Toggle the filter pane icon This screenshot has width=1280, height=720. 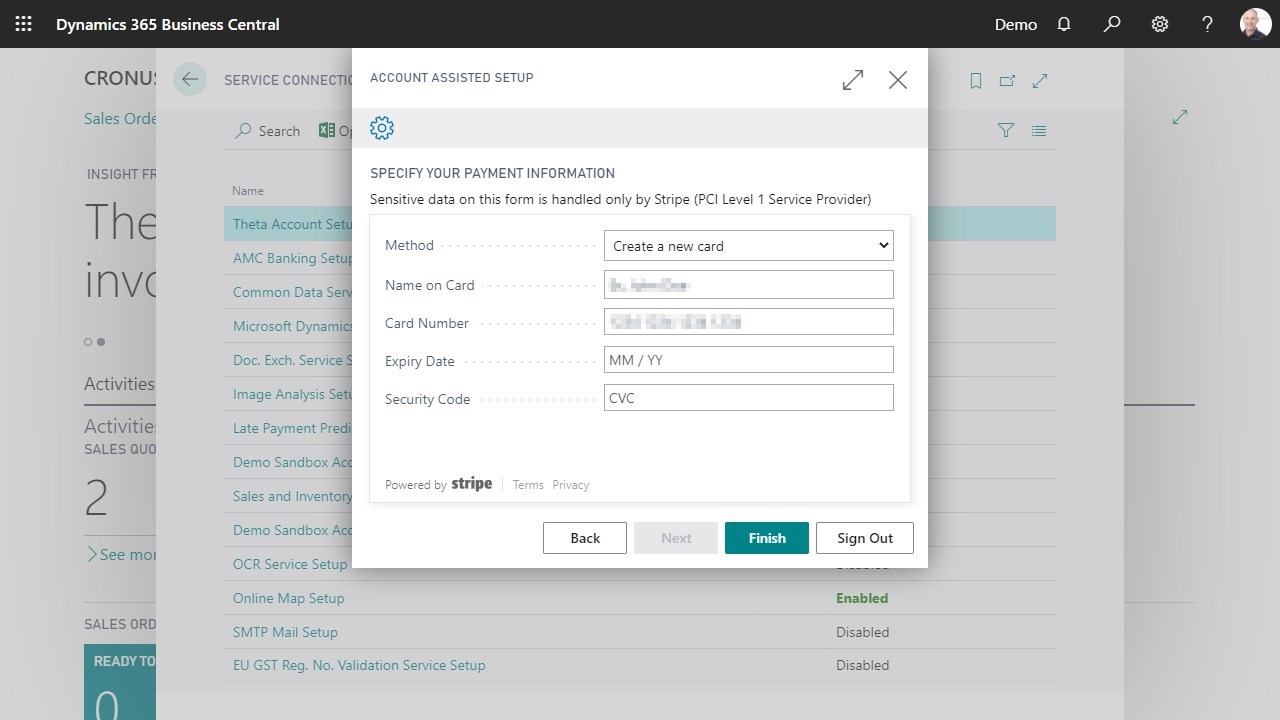[x=1006, y=130]
